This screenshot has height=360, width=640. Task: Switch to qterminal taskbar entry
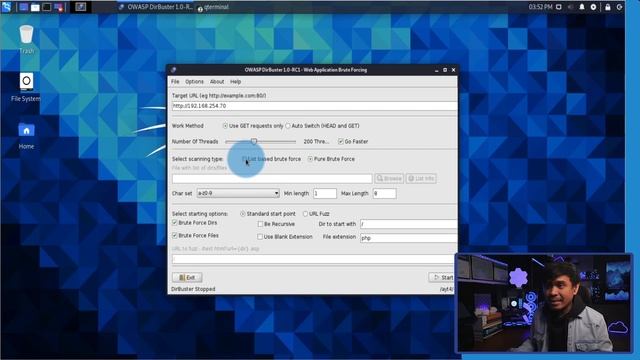click(x=213, y=7)
